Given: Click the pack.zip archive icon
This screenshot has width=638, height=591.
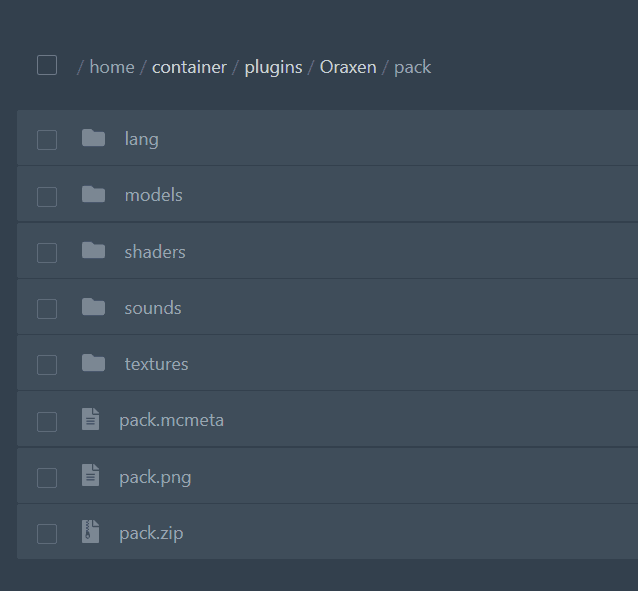Looking at the screenshot, I should (91, 532).
